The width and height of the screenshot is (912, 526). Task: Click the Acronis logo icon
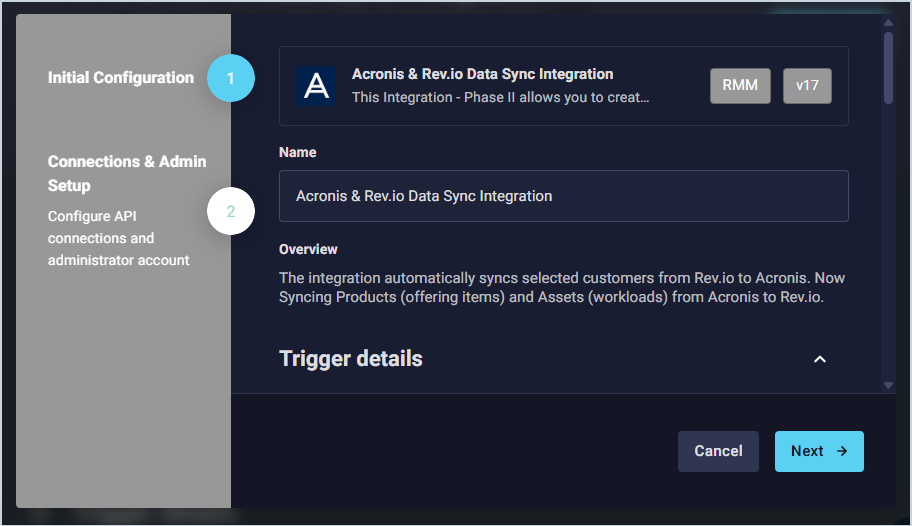point(316,86)
